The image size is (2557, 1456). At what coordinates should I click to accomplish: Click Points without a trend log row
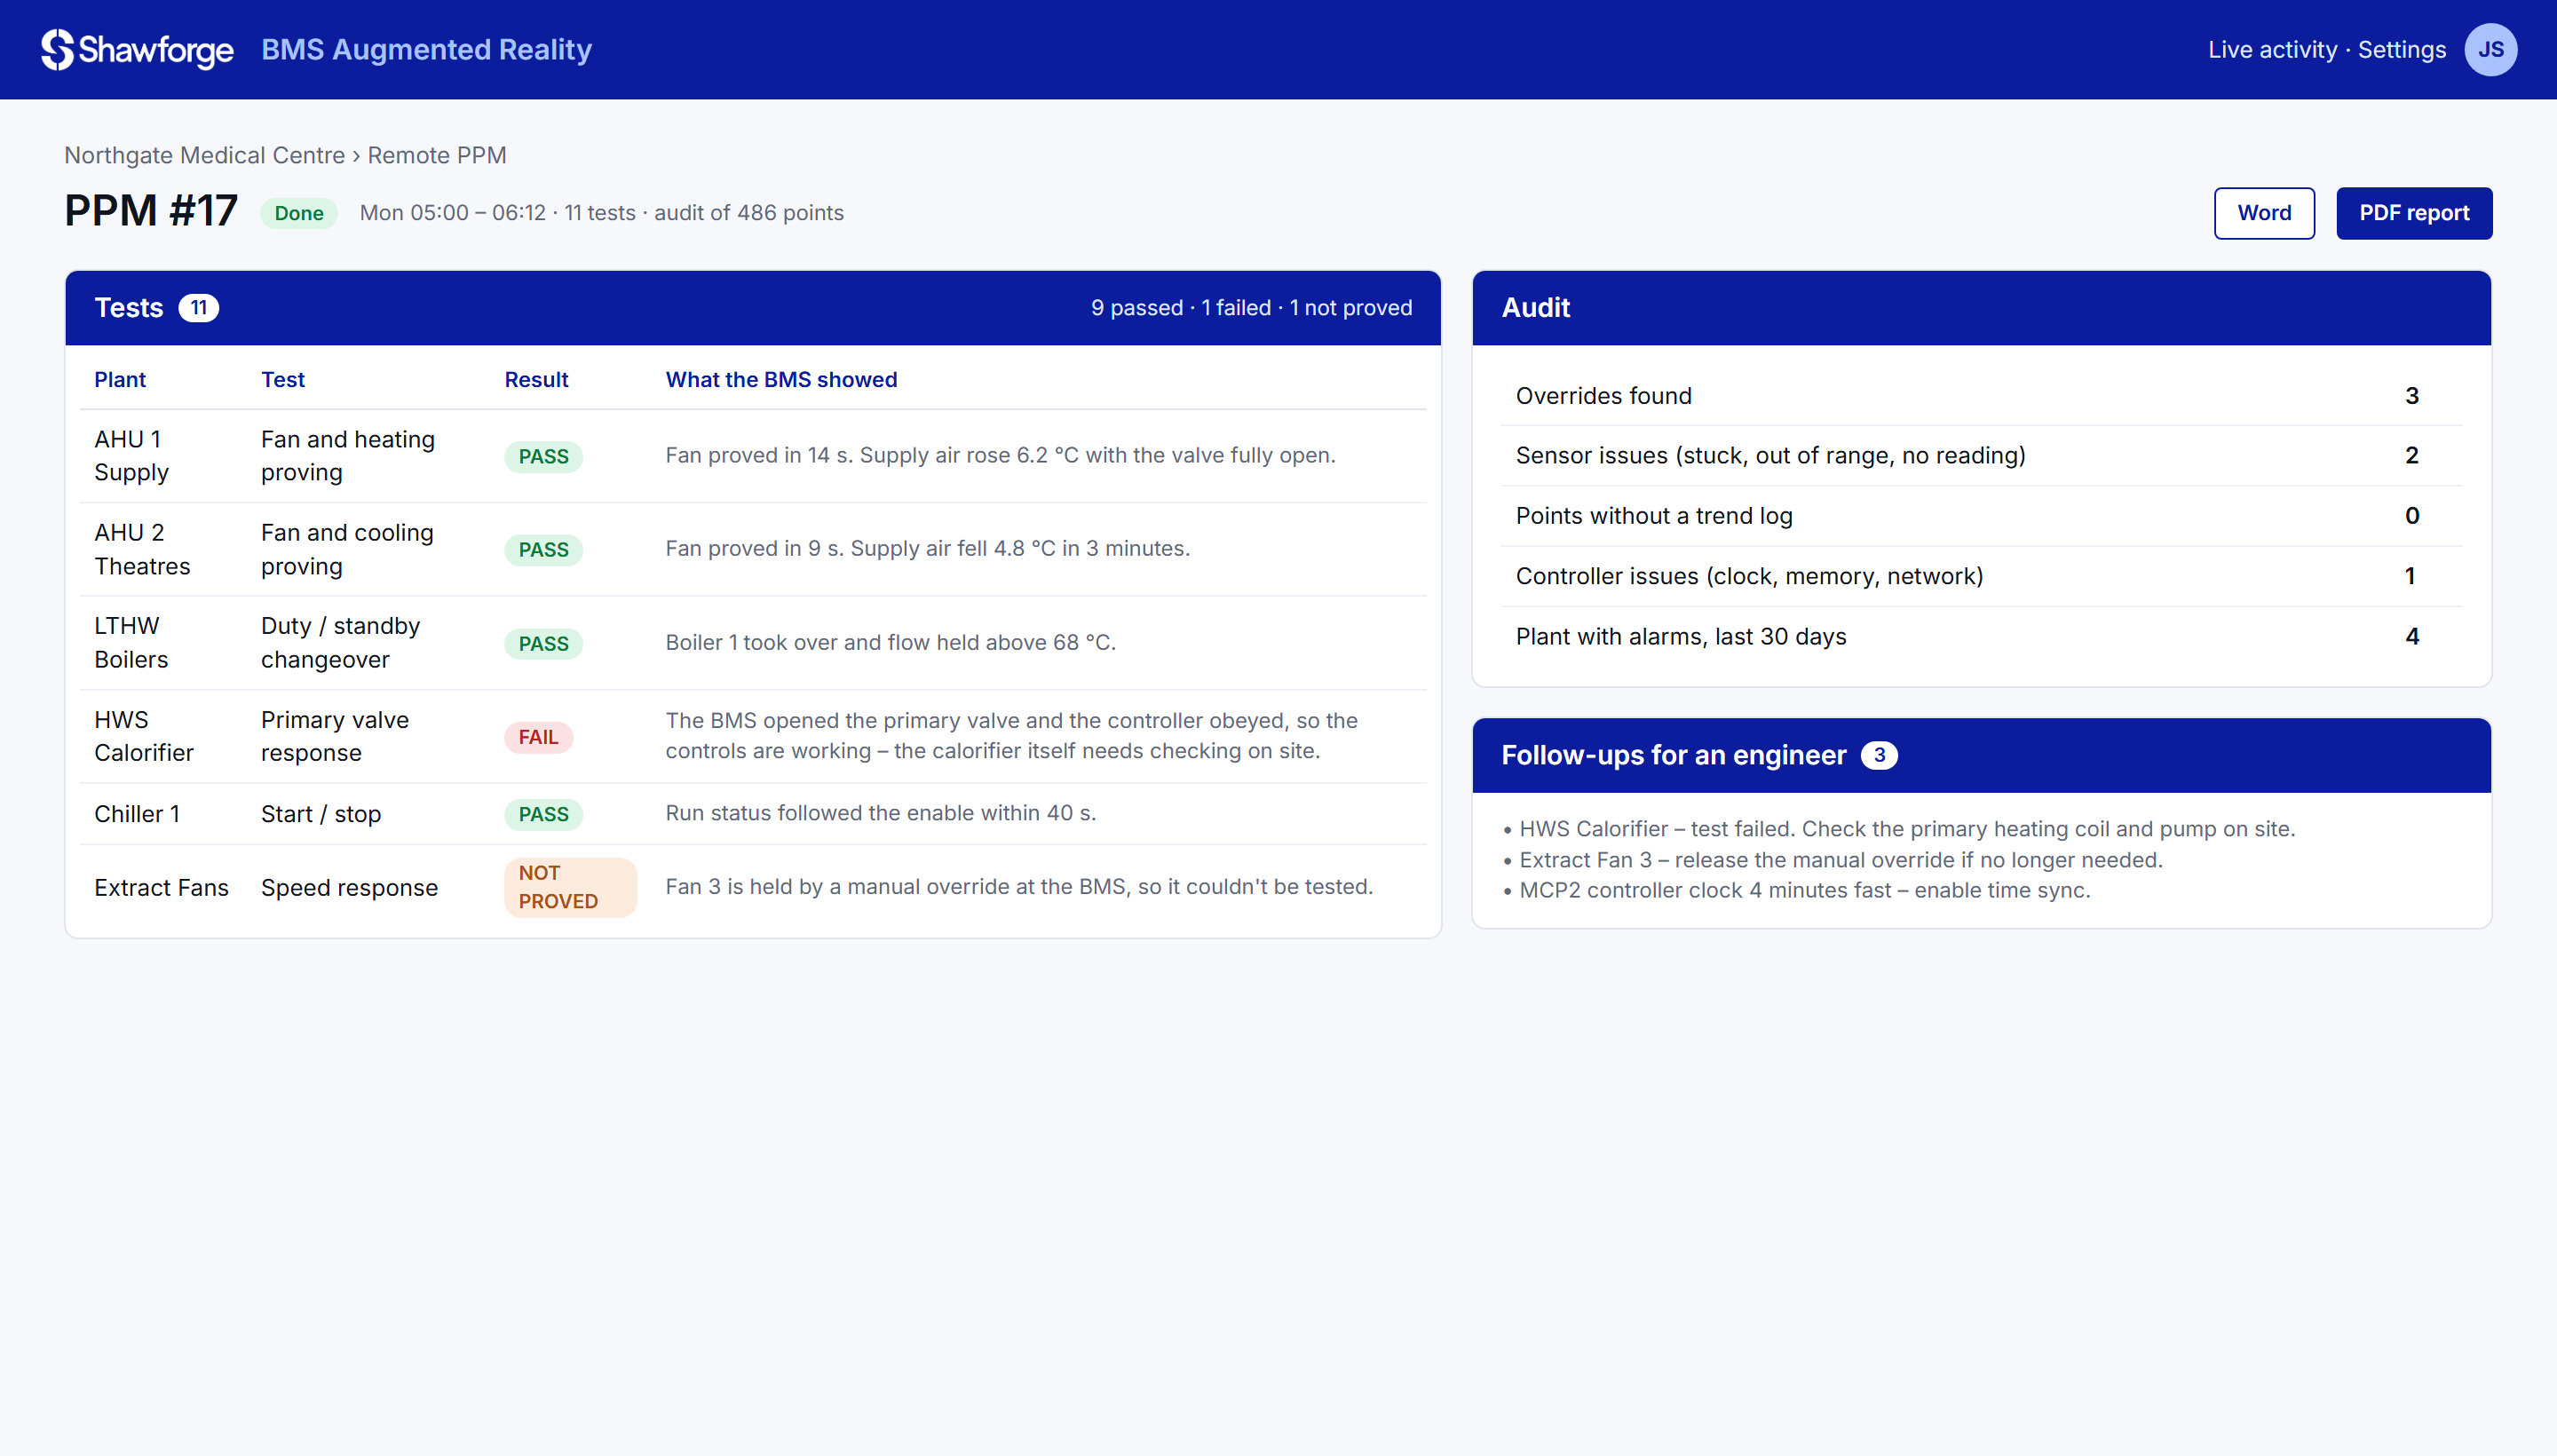coord(1981,516)
